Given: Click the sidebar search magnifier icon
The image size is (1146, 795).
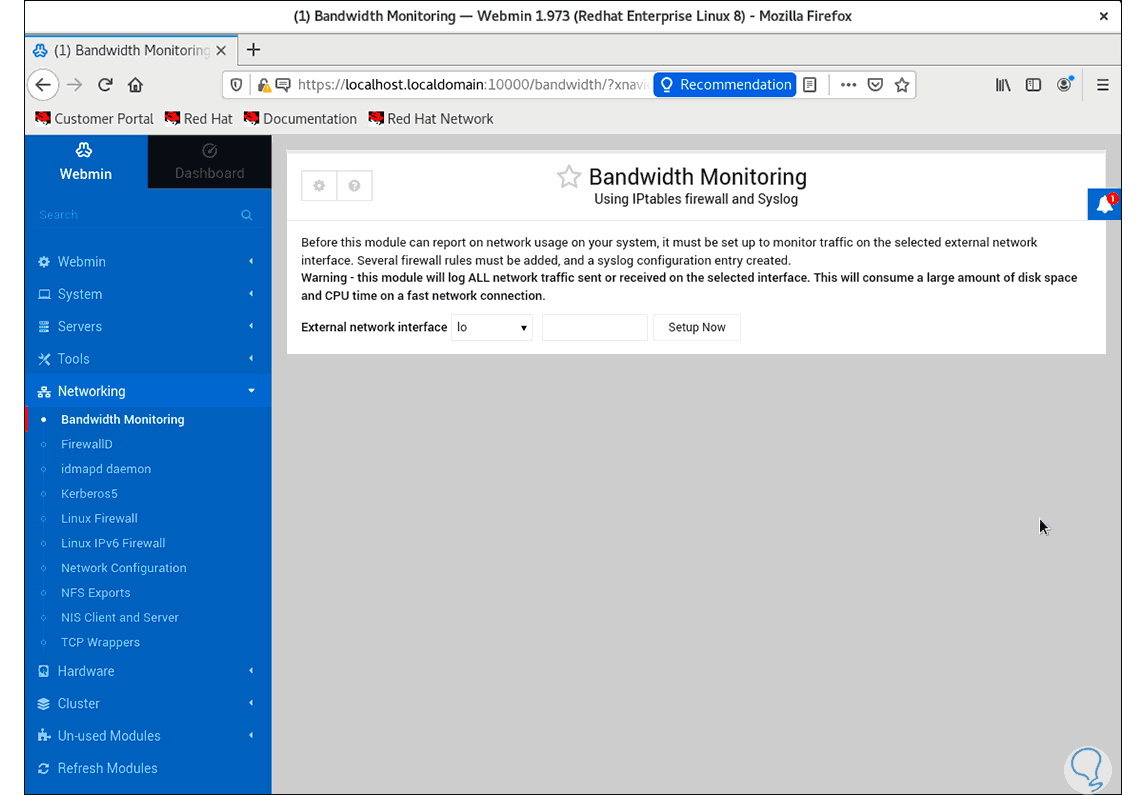Looking at the screenshot, I should coord(247,215).
